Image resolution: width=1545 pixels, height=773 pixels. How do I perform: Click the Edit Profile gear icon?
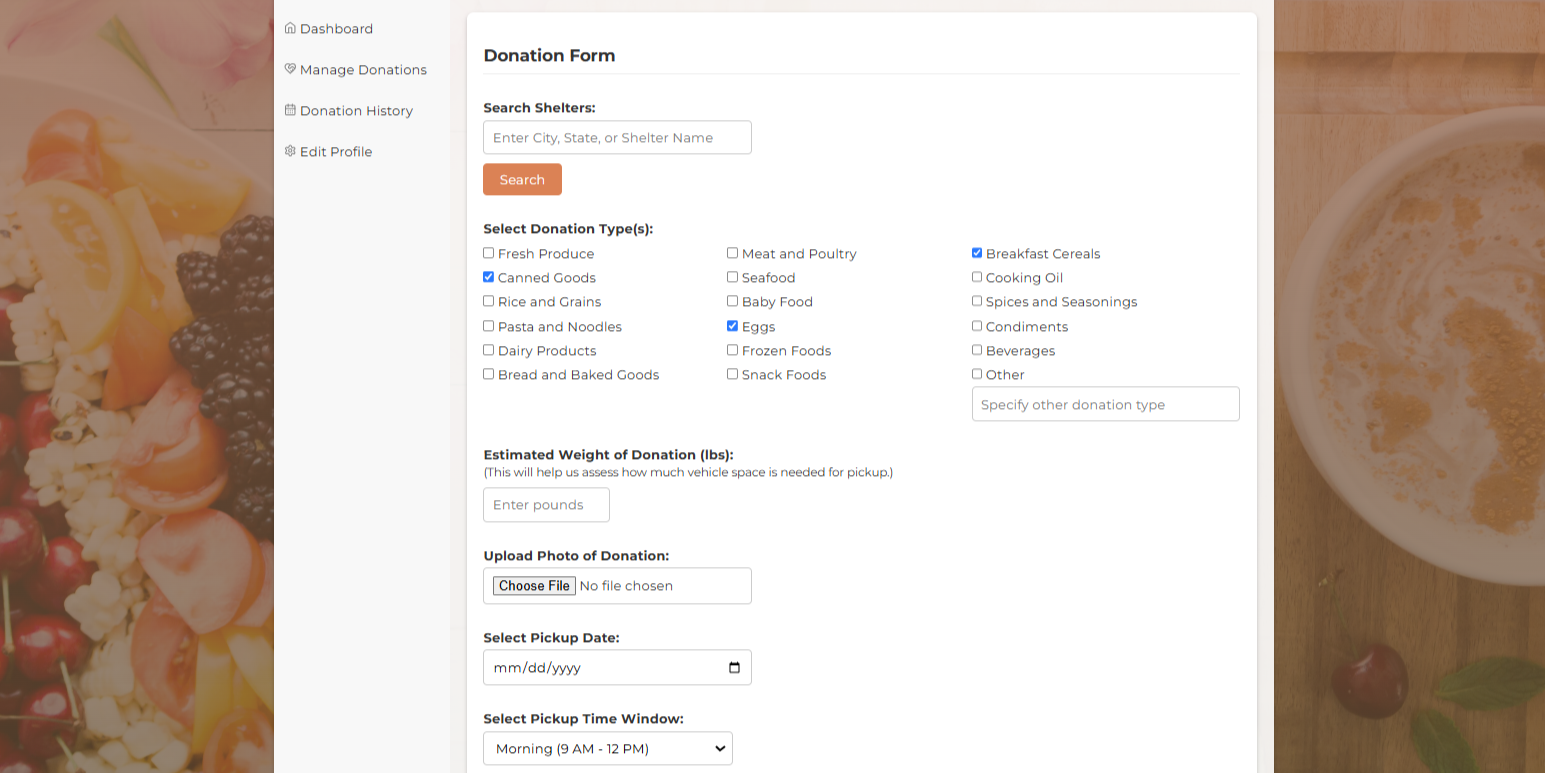coord(290,151)
